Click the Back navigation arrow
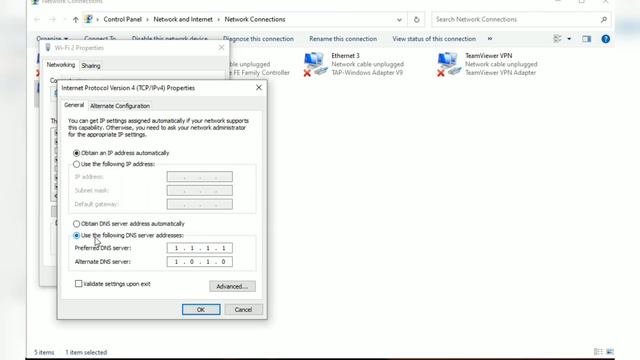This screenshot has height=360, width=640. click(37, 20)
